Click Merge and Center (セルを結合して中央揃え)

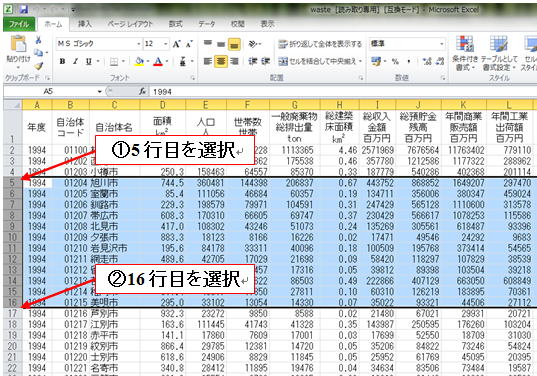(317, 61)
